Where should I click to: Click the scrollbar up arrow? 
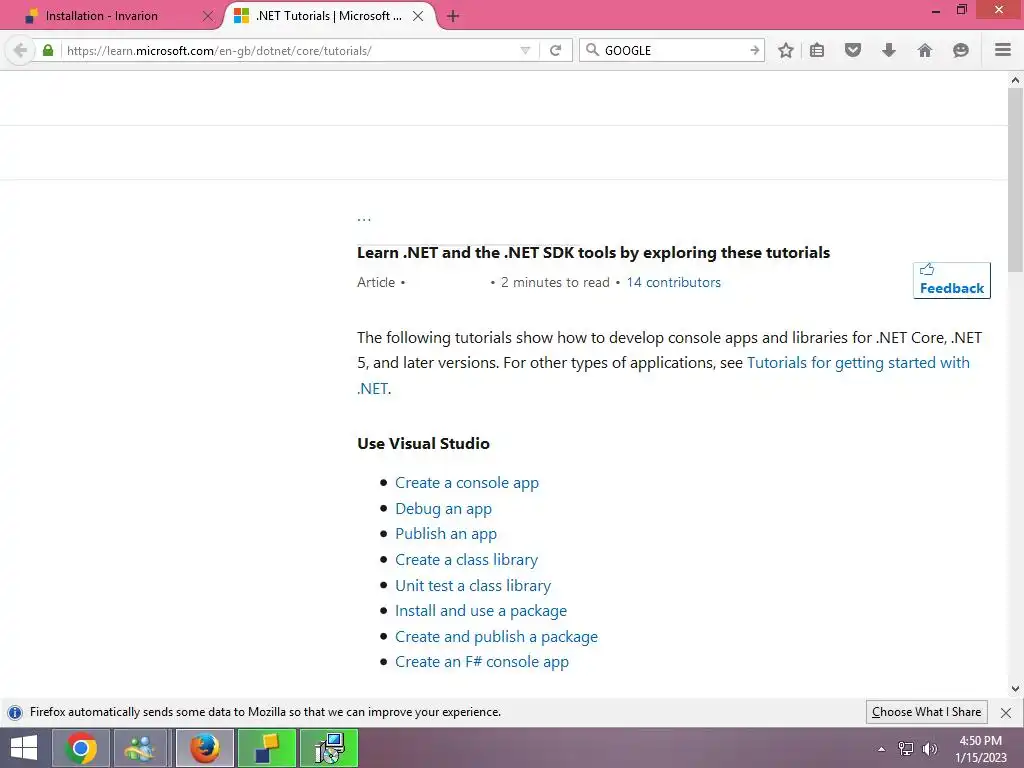pos(1015,80)
